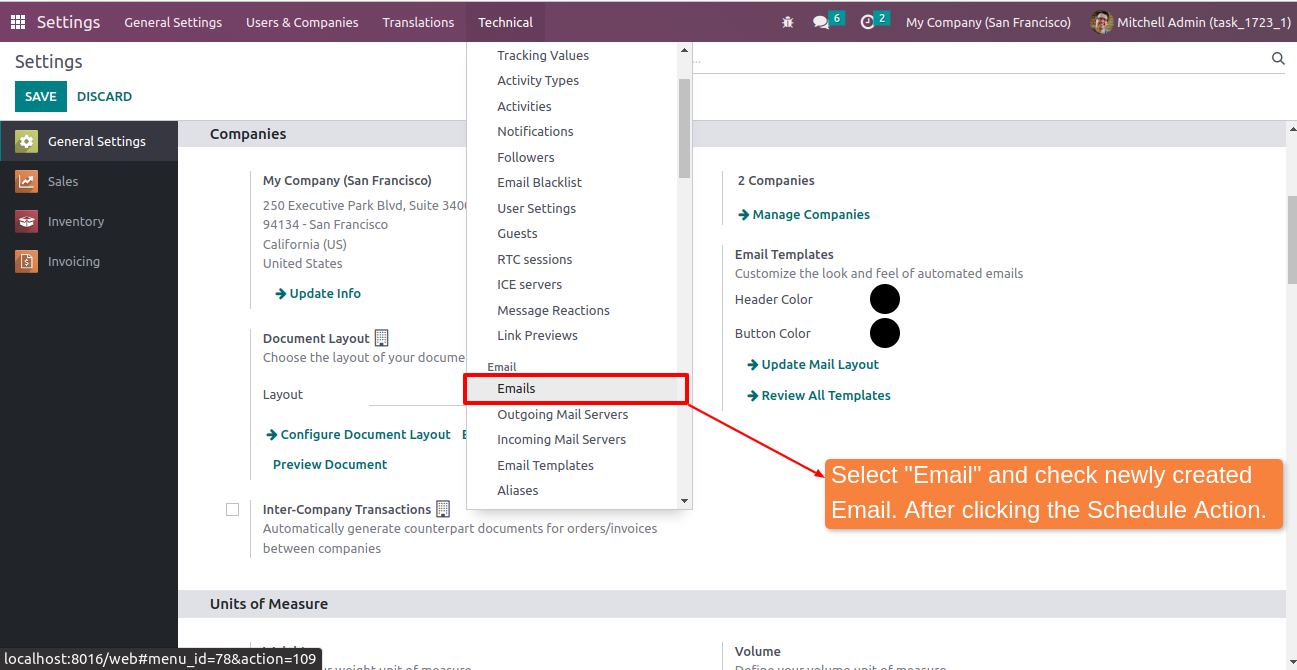Click the Layout selection field
Viewport: 1297px width, 670px height.
click(418, 394)
